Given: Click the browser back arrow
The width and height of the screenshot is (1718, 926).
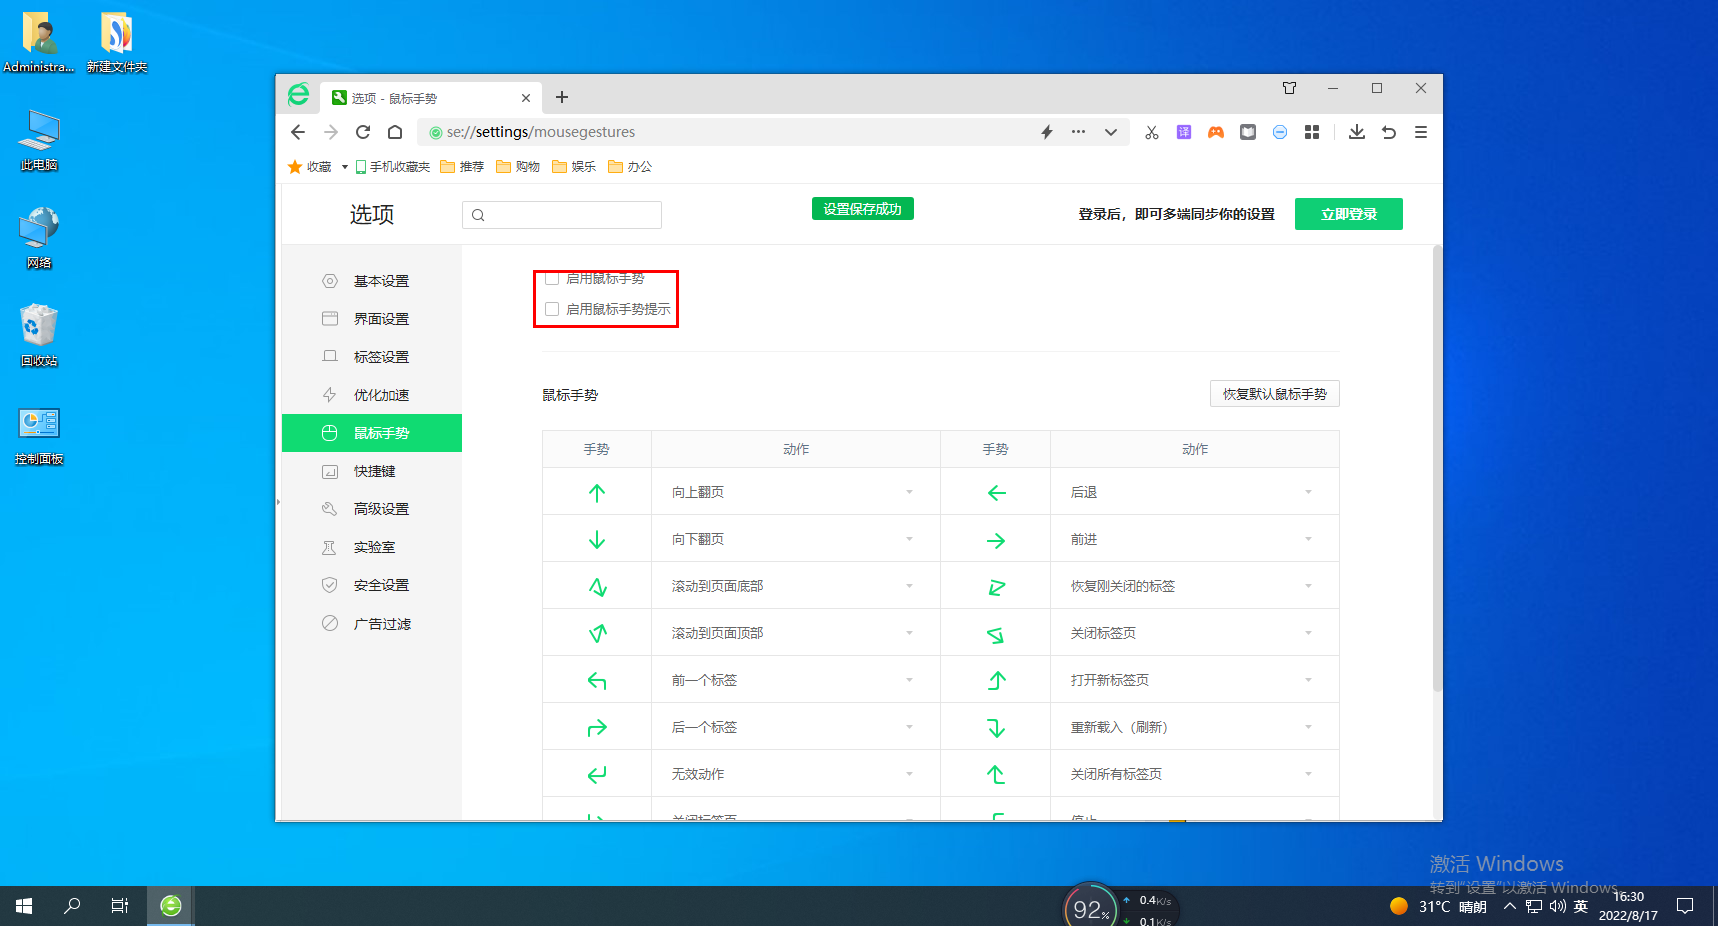Looking at the screenshot, I should [x=298, y=132].
